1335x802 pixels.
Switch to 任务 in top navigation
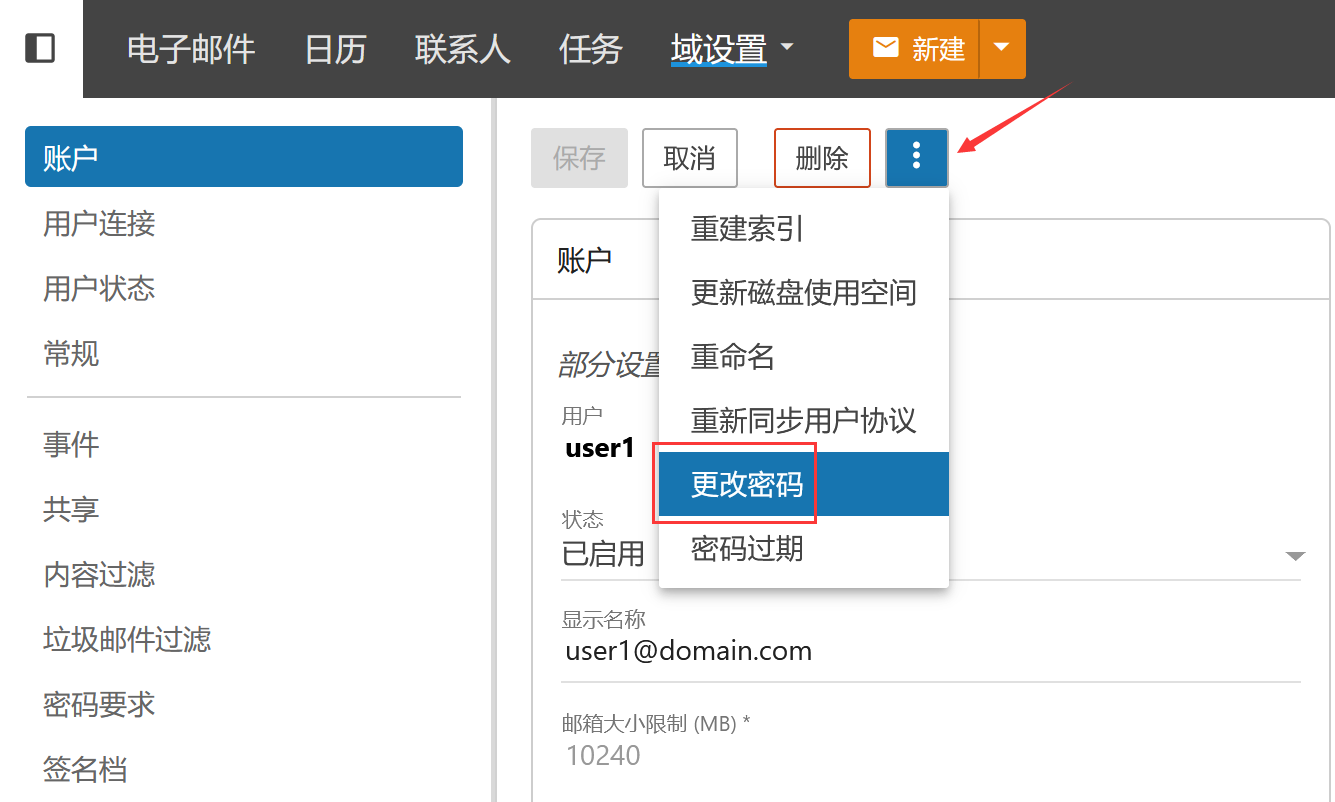point(591,49)
